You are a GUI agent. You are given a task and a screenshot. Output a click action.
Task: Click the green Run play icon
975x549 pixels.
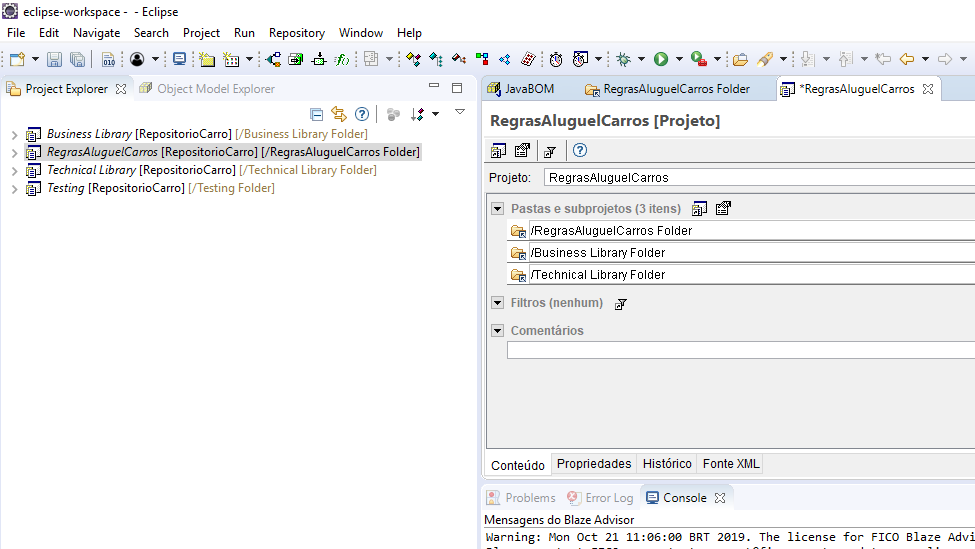click(661, 59)
